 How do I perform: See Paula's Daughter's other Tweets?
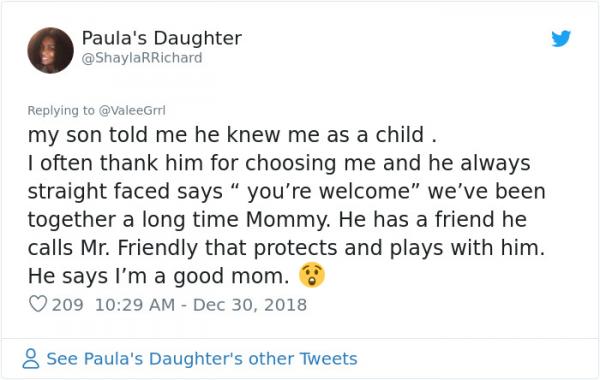pyautogui.click(x=202, y=359)
